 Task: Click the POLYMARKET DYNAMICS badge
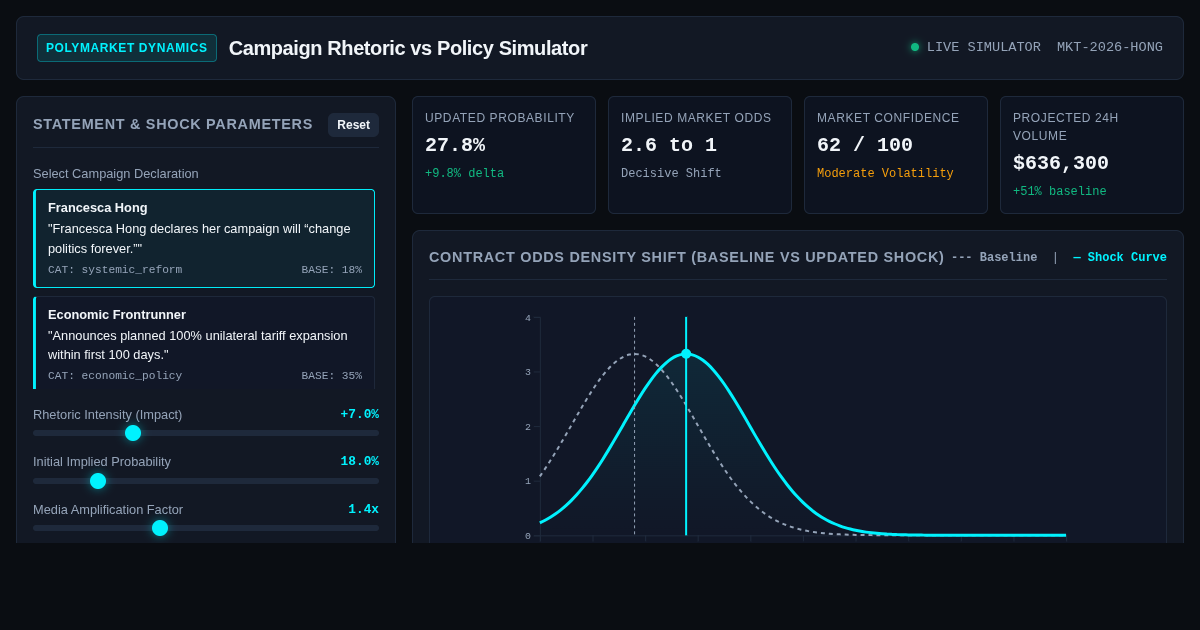pos(127,48)
